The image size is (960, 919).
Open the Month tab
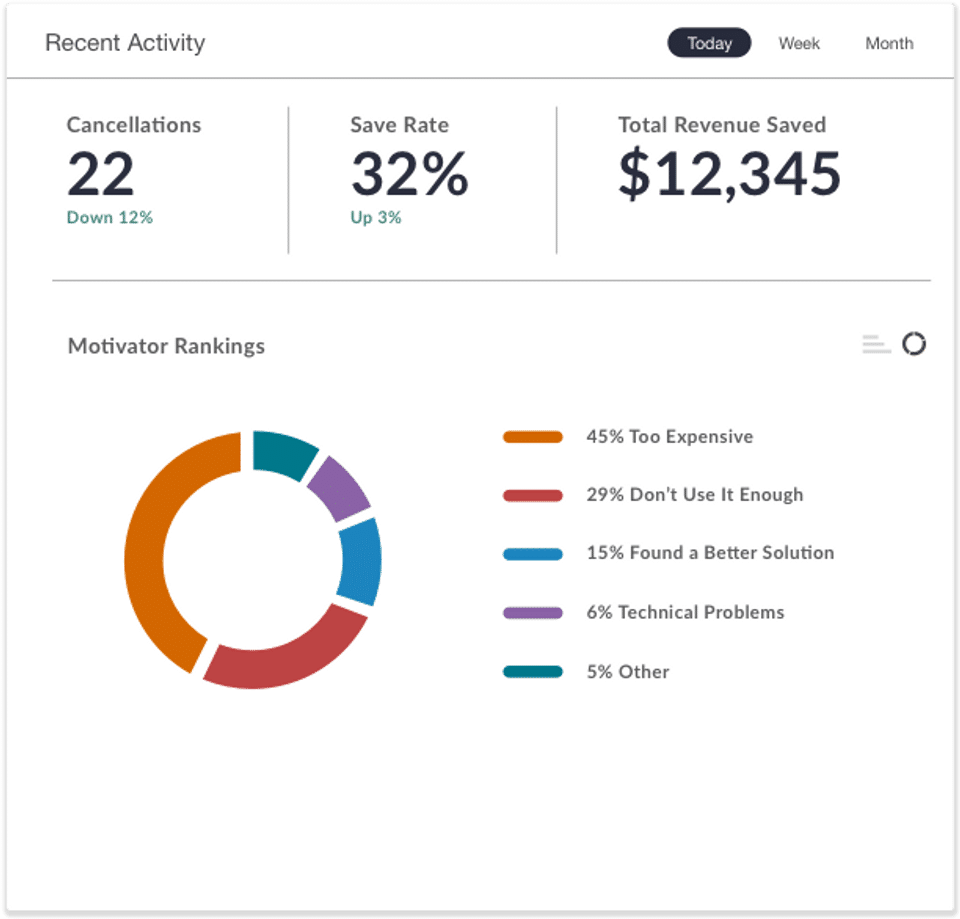coord(889,43)
